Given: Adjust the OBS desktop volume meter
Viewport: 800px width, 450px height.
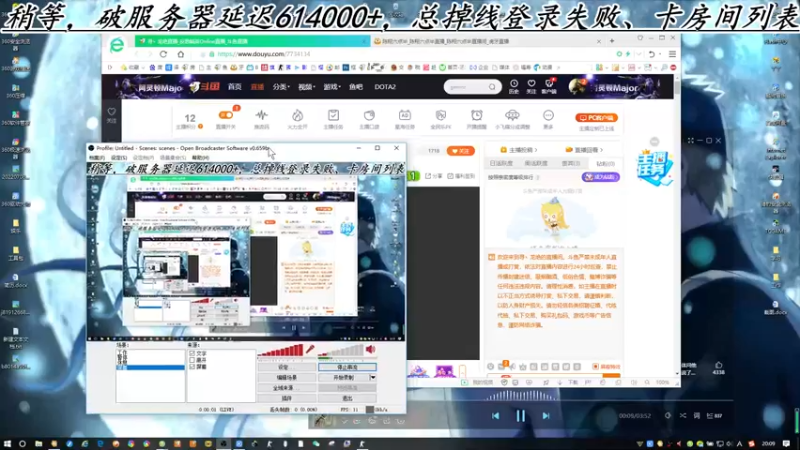Looking at the screenshot, I should tap(341, 350).
